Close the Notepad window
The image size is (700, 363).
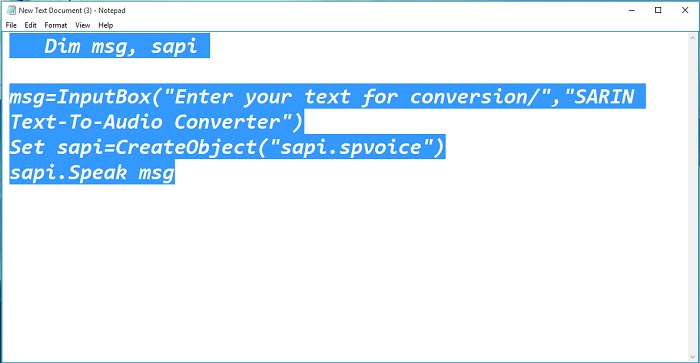coord(685,10)
